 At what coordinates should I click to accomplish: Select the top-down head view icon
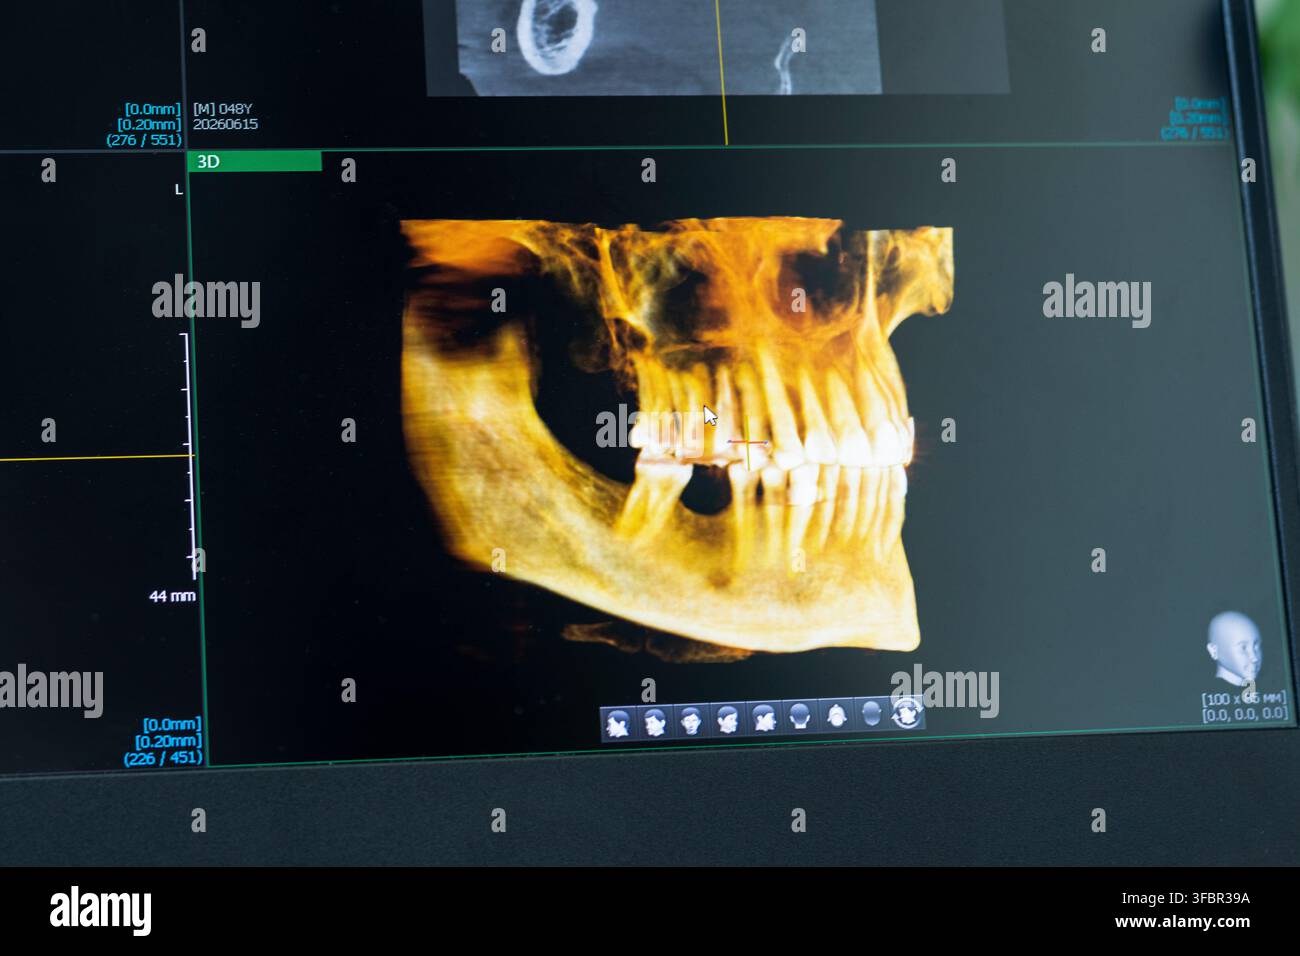coord(836,716)
